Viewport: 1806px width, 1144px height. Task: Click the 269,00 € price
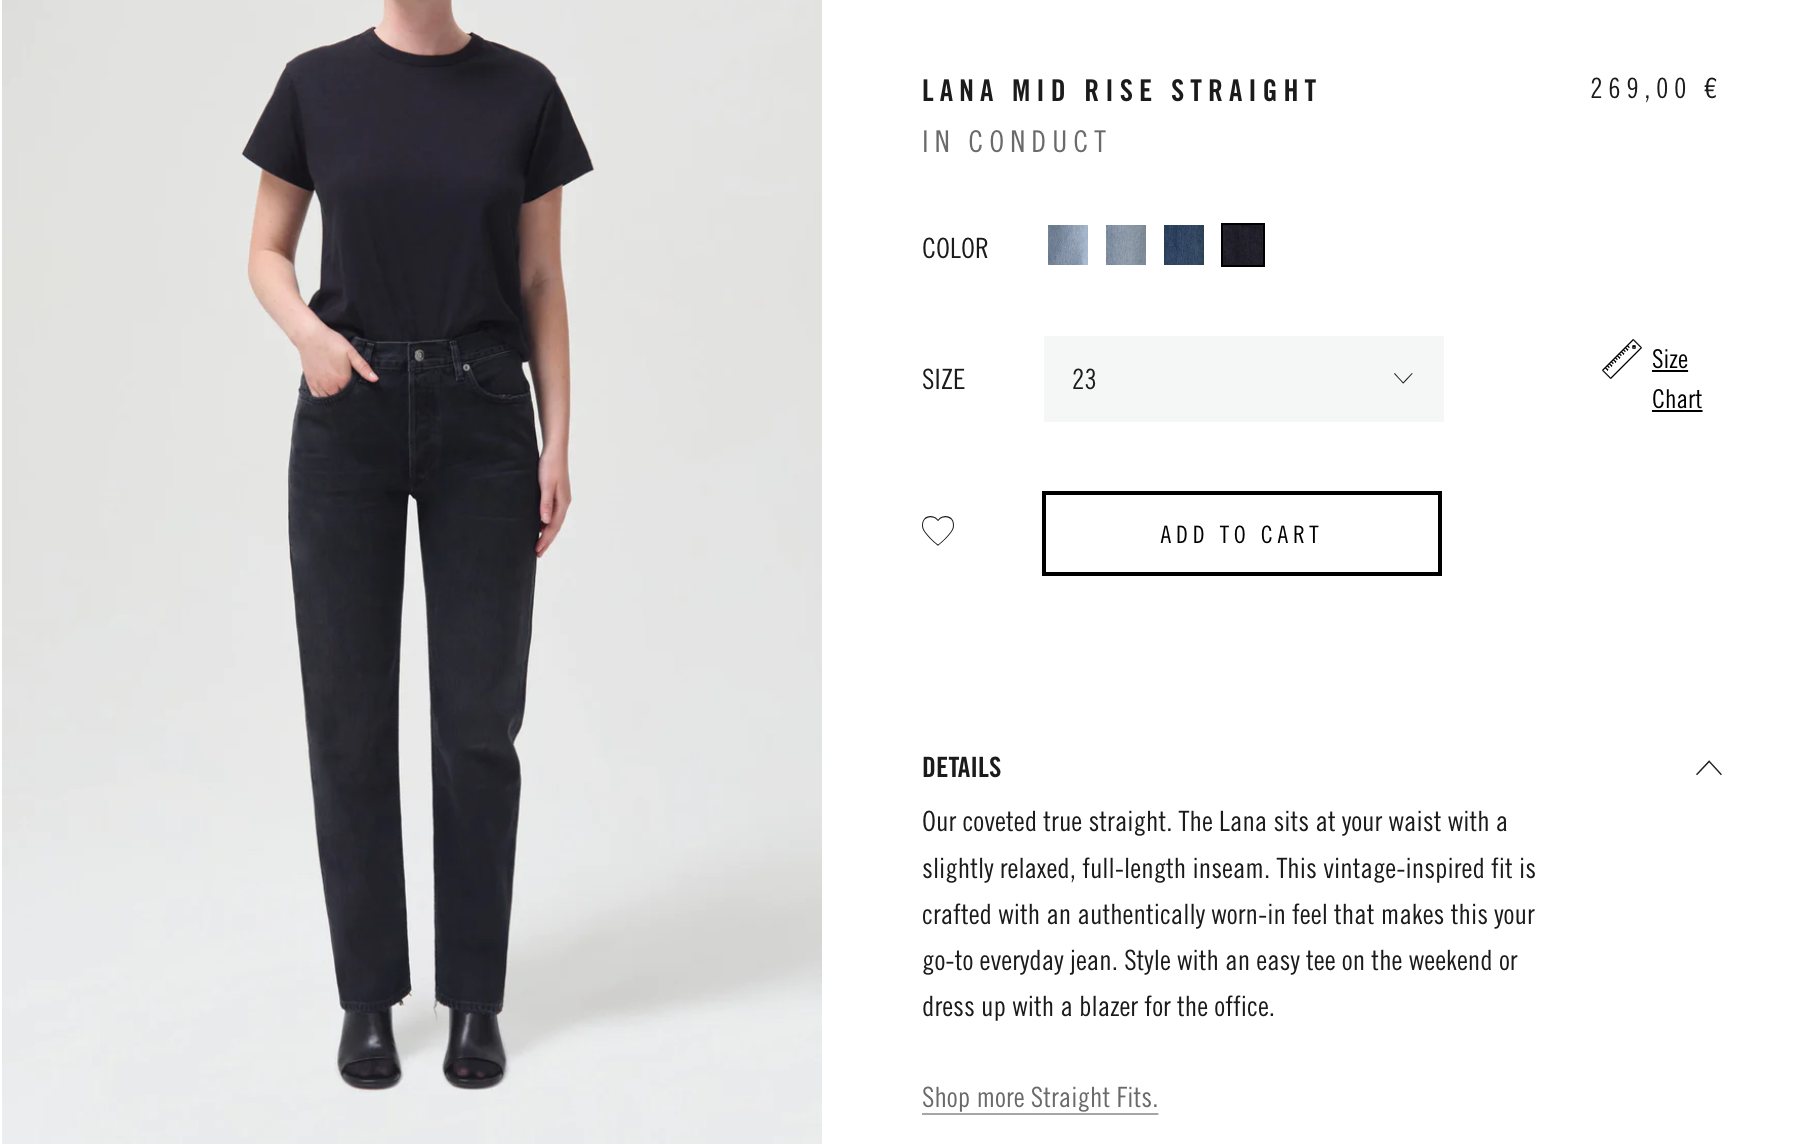click(1654, 89)
